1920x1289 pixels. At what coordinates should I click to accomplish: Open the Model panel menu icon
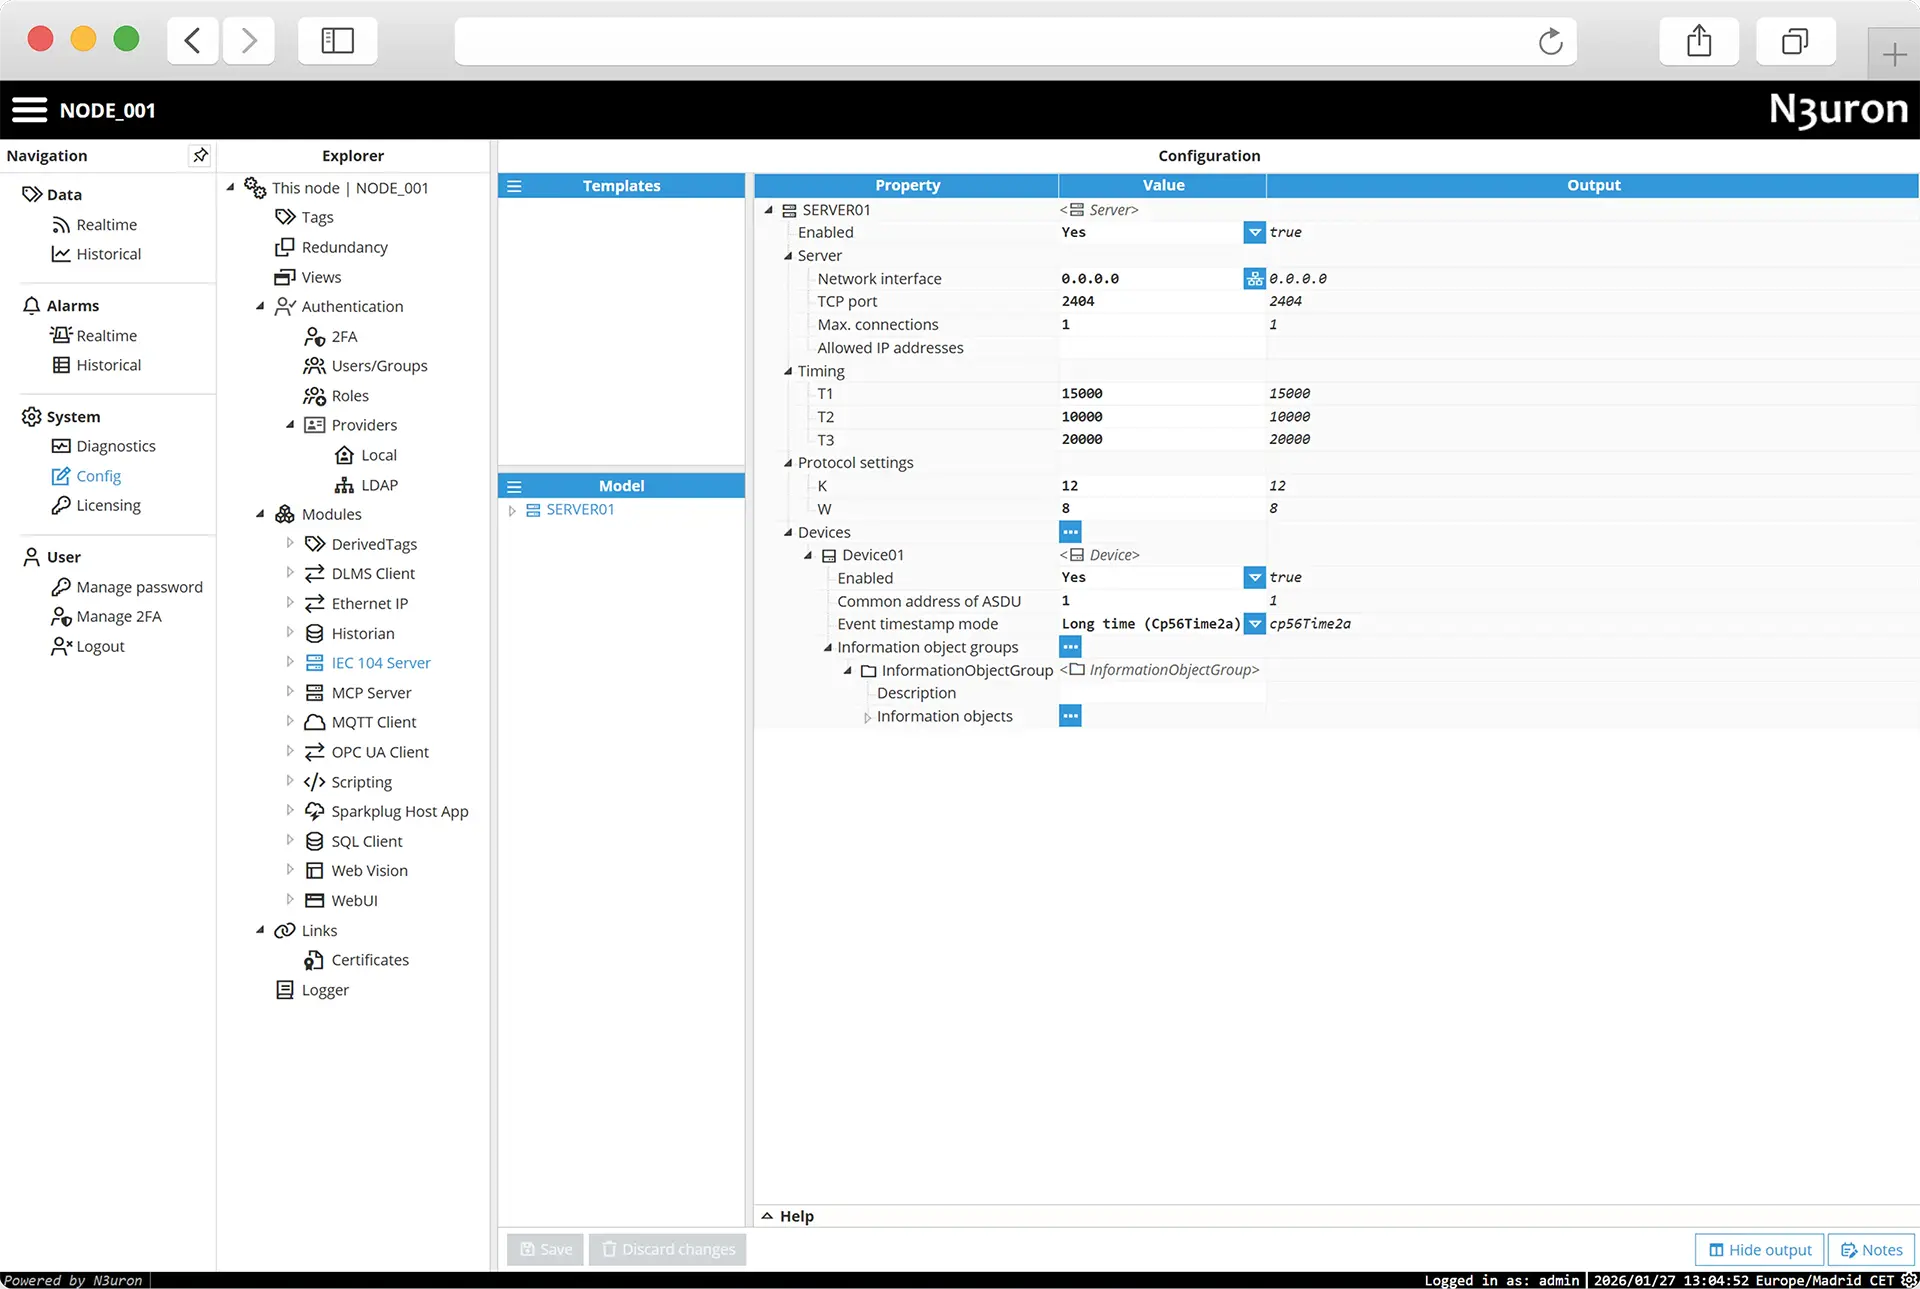[x=514, y=486]
